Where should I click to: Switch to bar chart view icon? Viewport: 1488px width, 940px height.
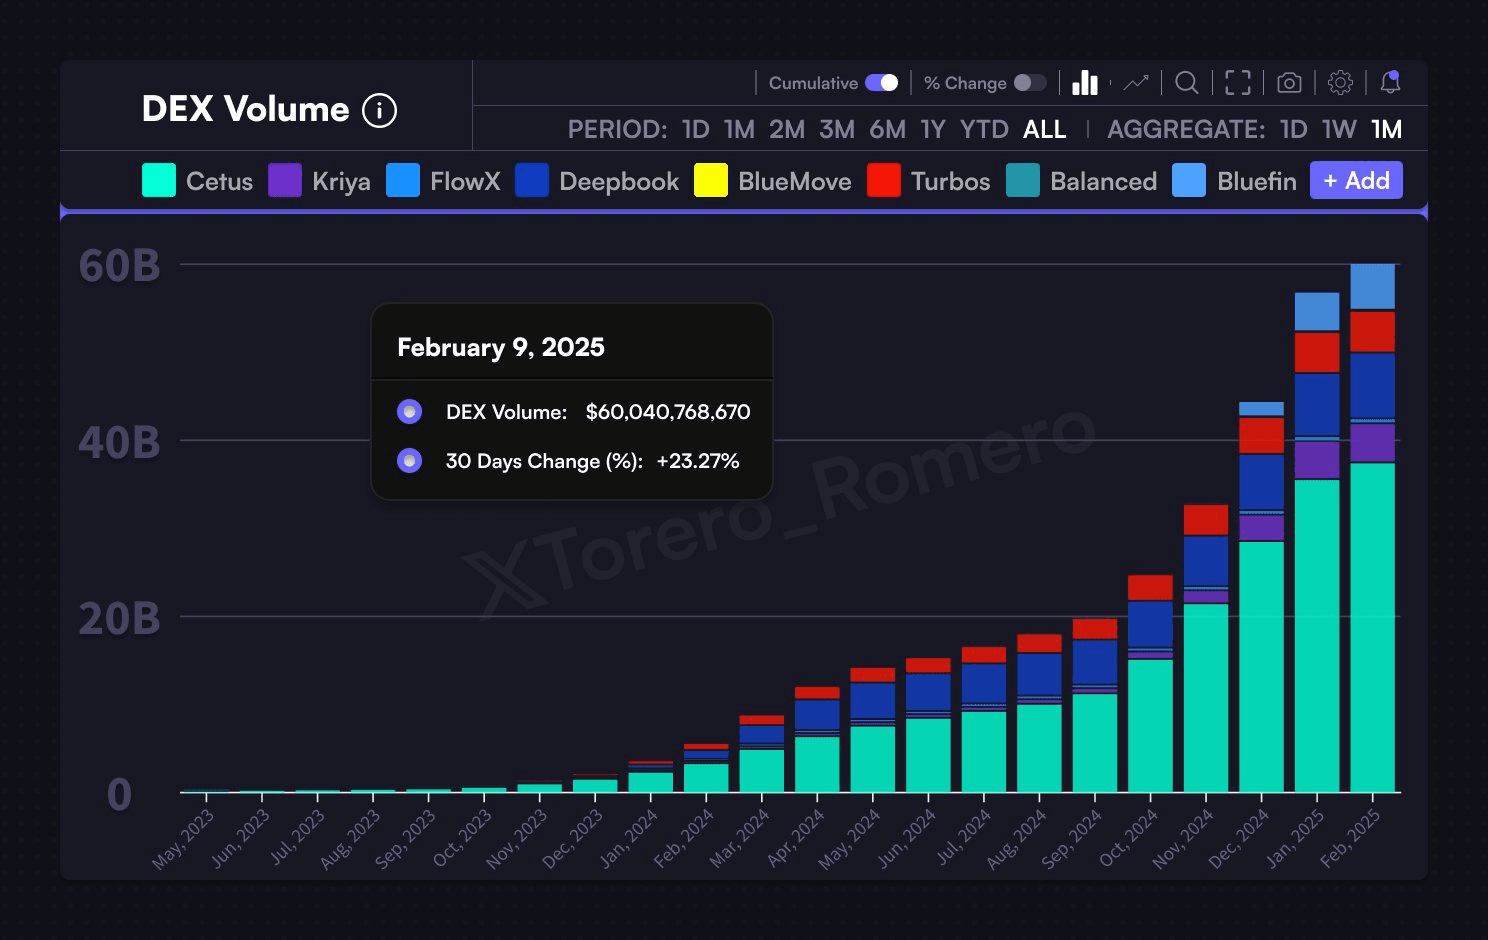1085,83
